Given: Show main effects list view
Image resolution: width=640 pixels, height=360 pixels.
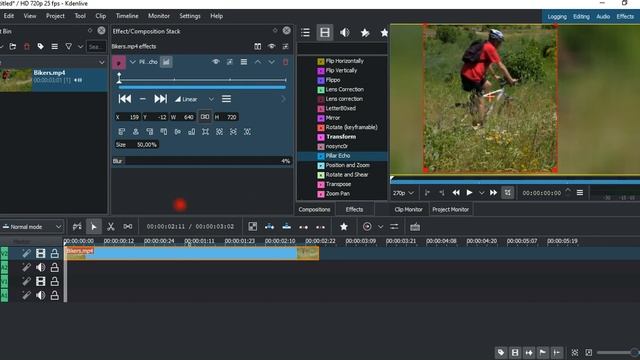Looking at the screenshot, I should click(x=305, y=33).
